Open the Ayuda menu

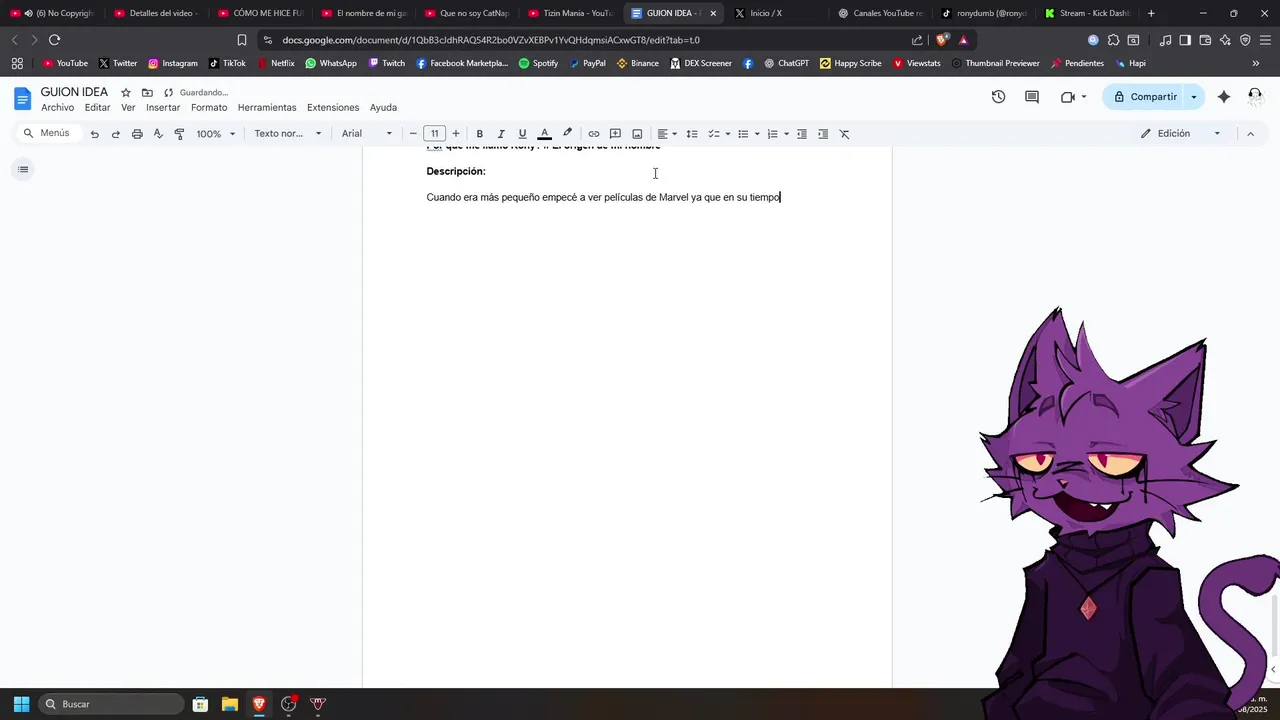point(383,108)
